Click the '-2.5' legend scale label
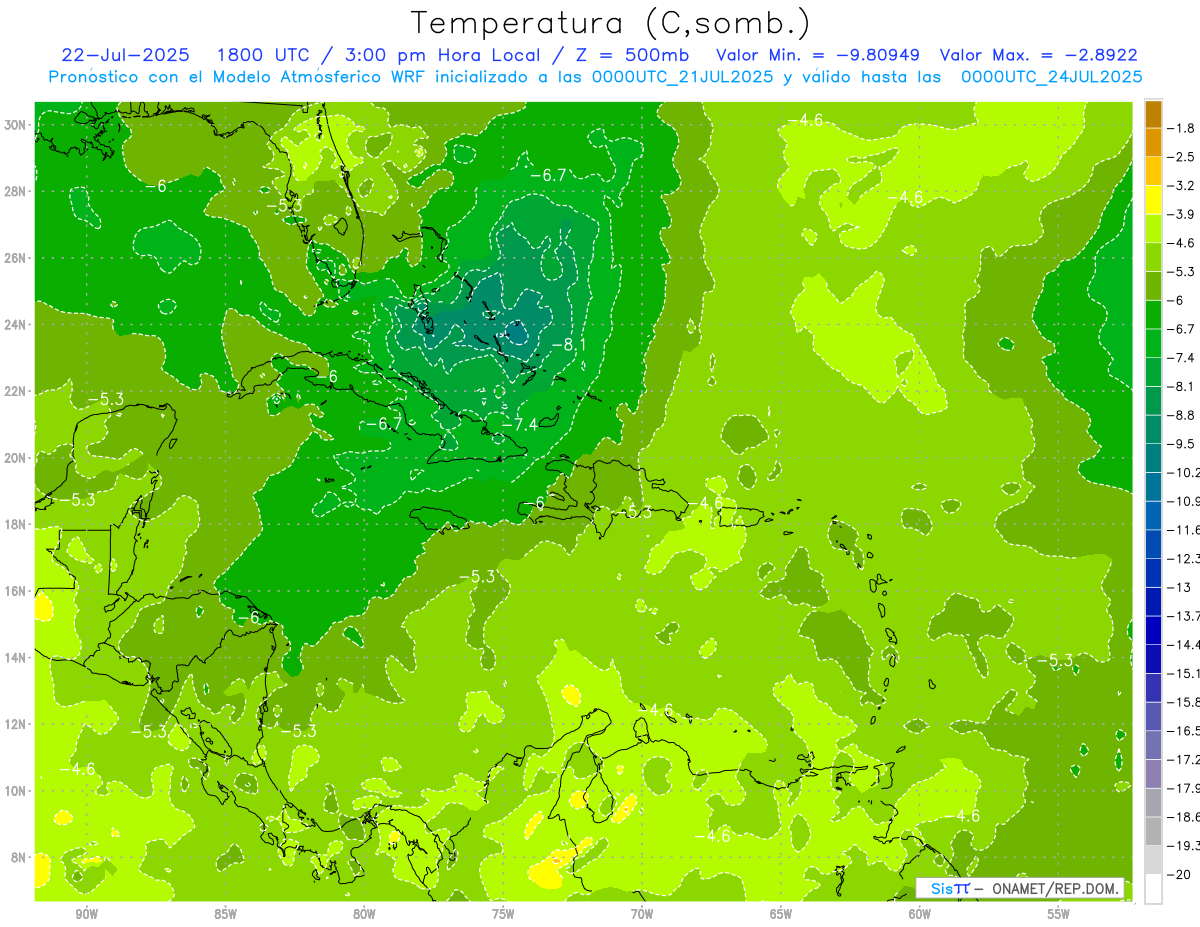1200x927 pixels. 1181,157
